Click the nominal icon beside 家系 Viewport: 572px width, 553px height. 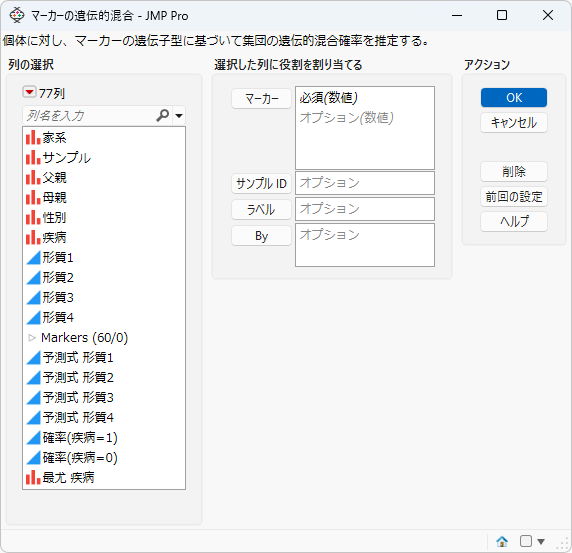coord(33,138)
